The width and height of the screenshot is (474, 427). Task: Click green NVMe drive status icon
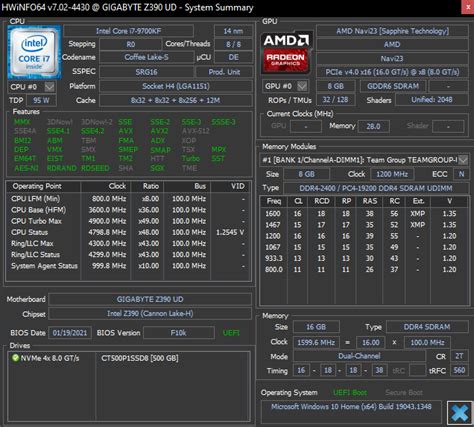click(x=15, y=358)
